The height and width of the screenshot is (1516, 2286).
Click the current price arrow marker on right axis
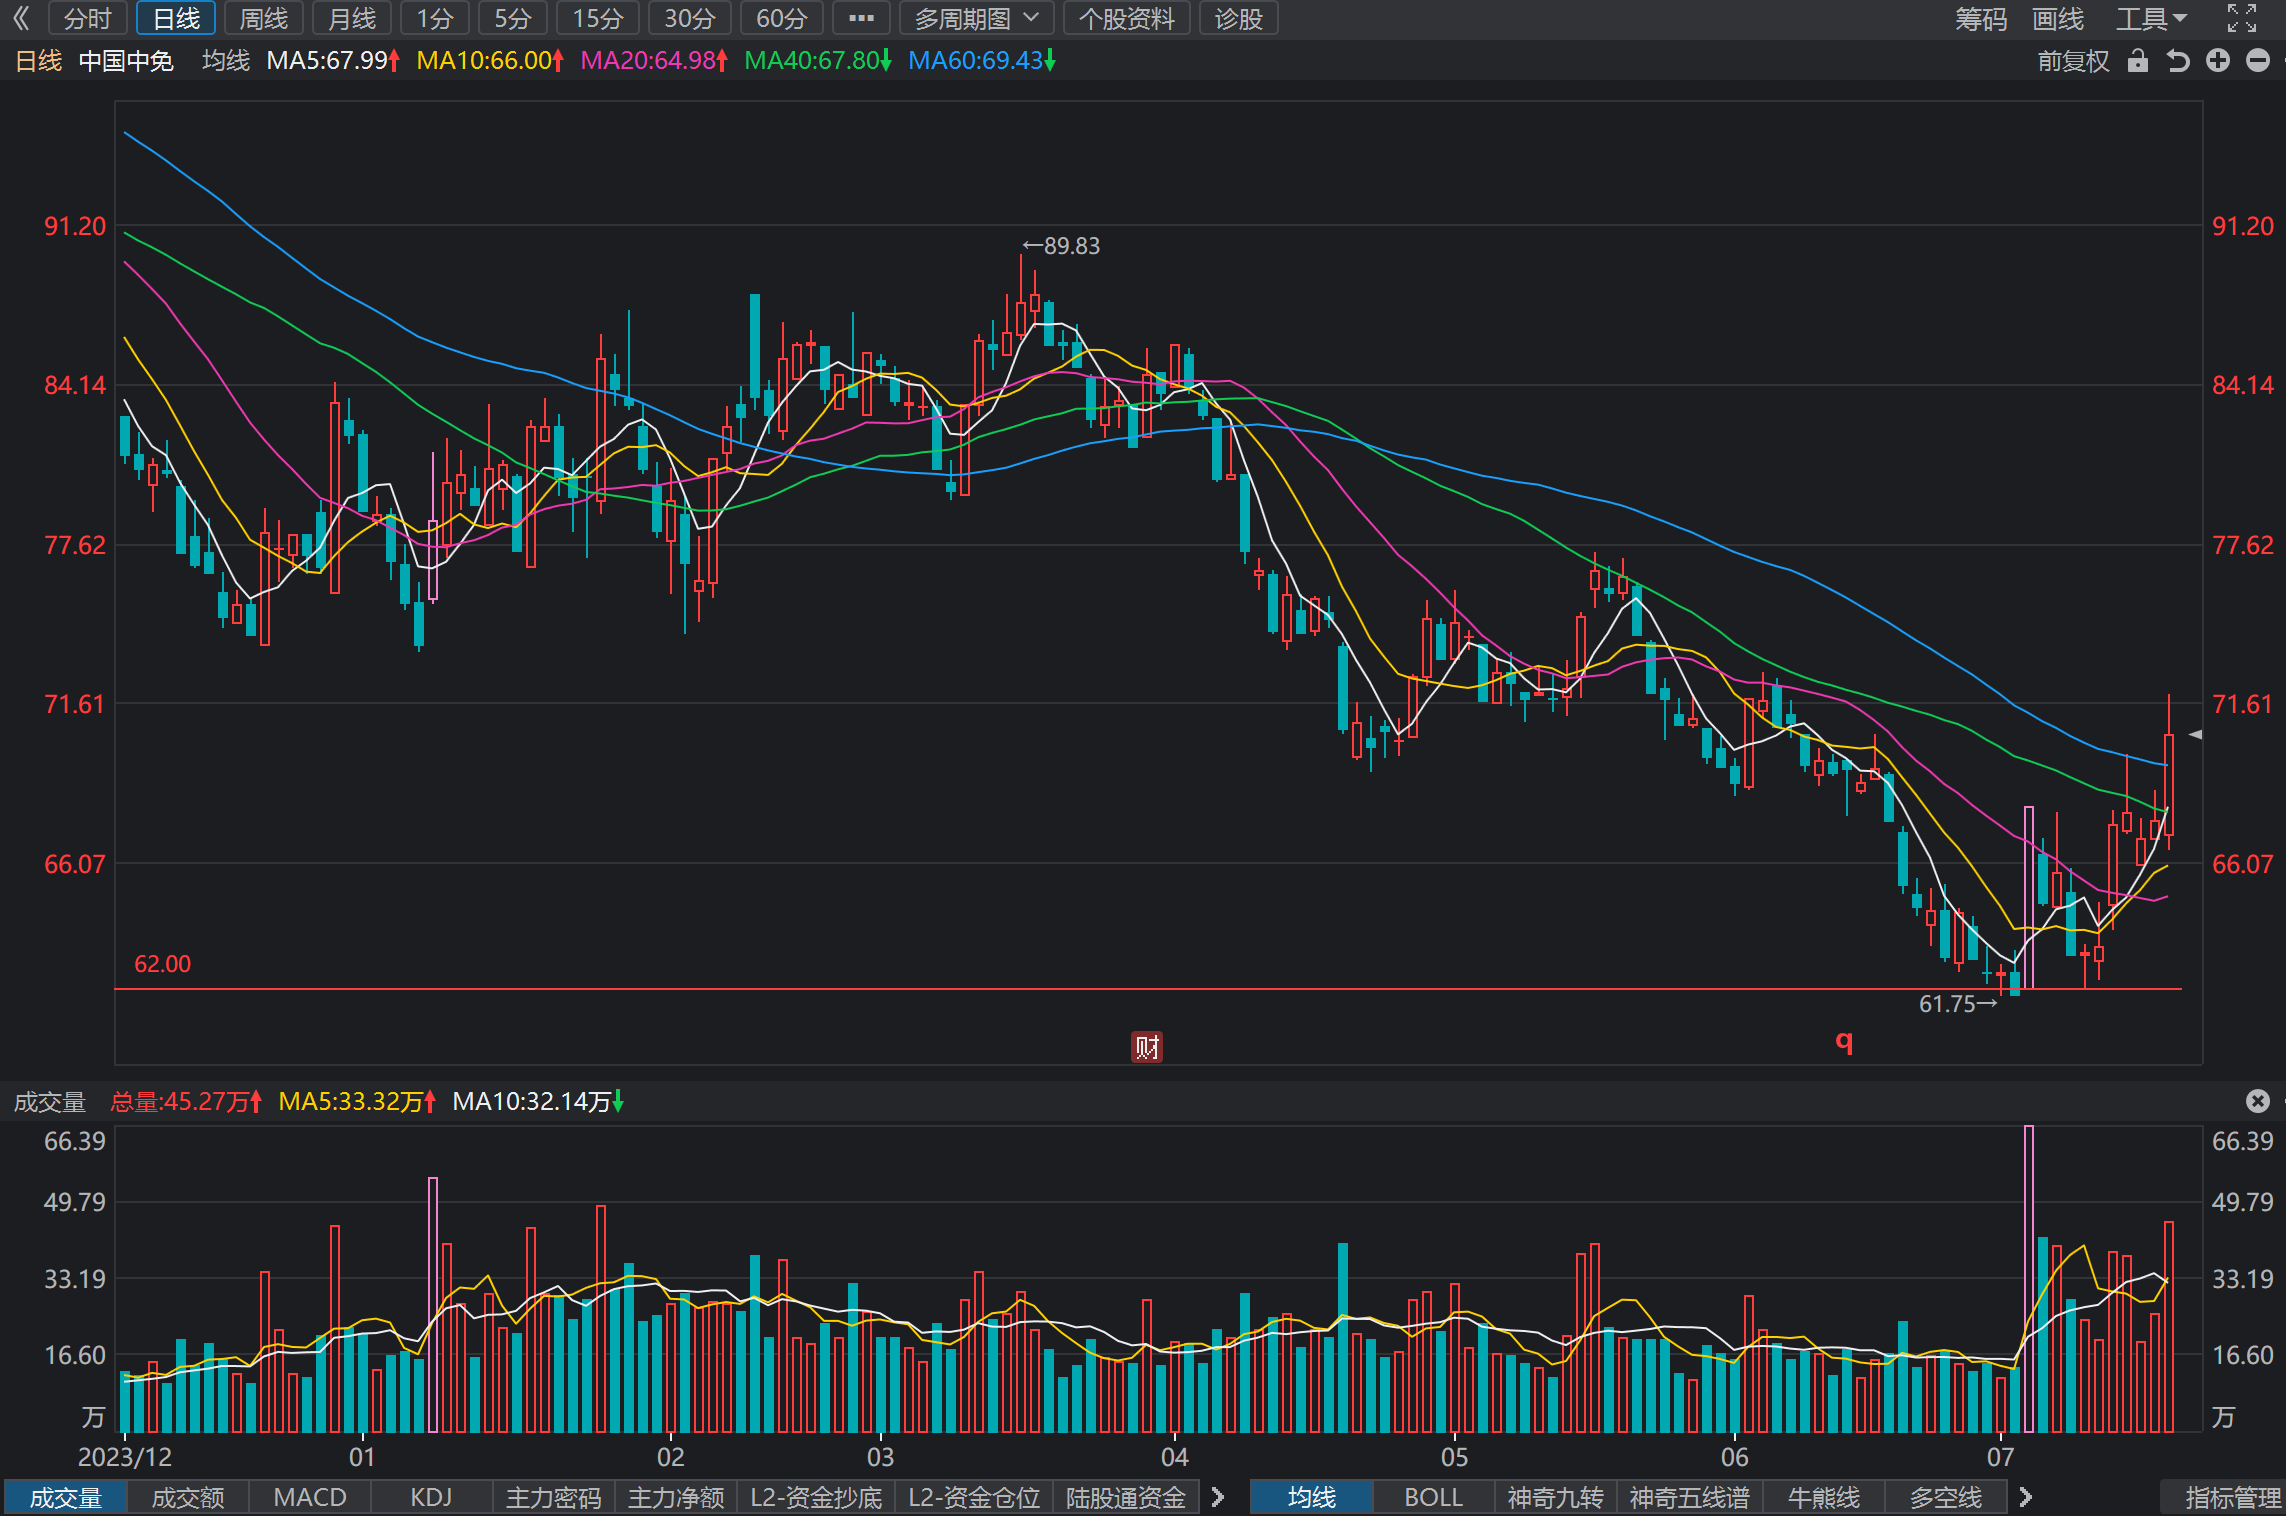click(x=2195, y=734)
